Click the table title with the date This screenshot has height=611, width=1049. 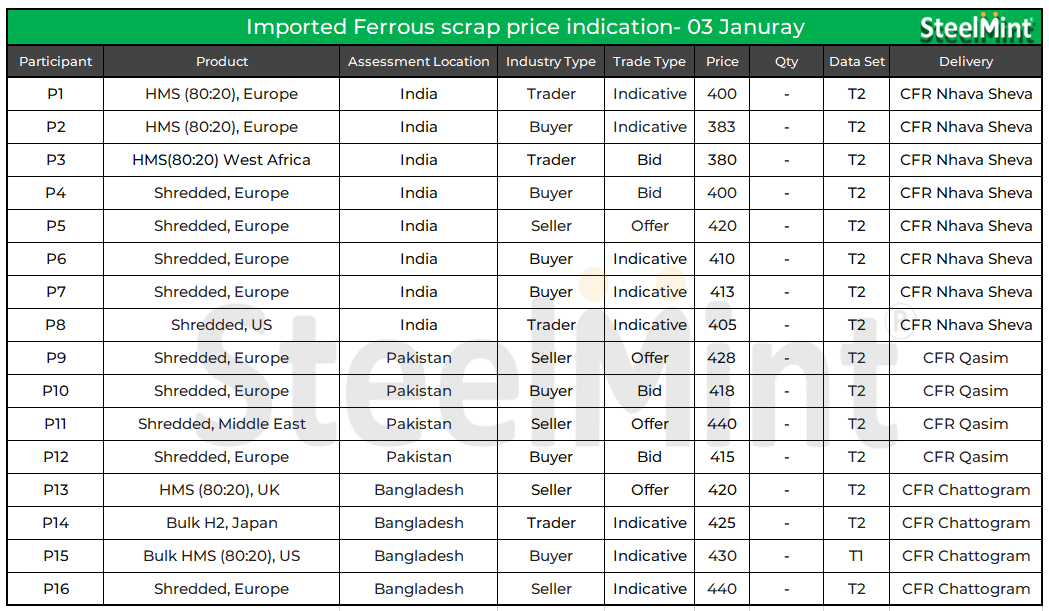(525, 27)
